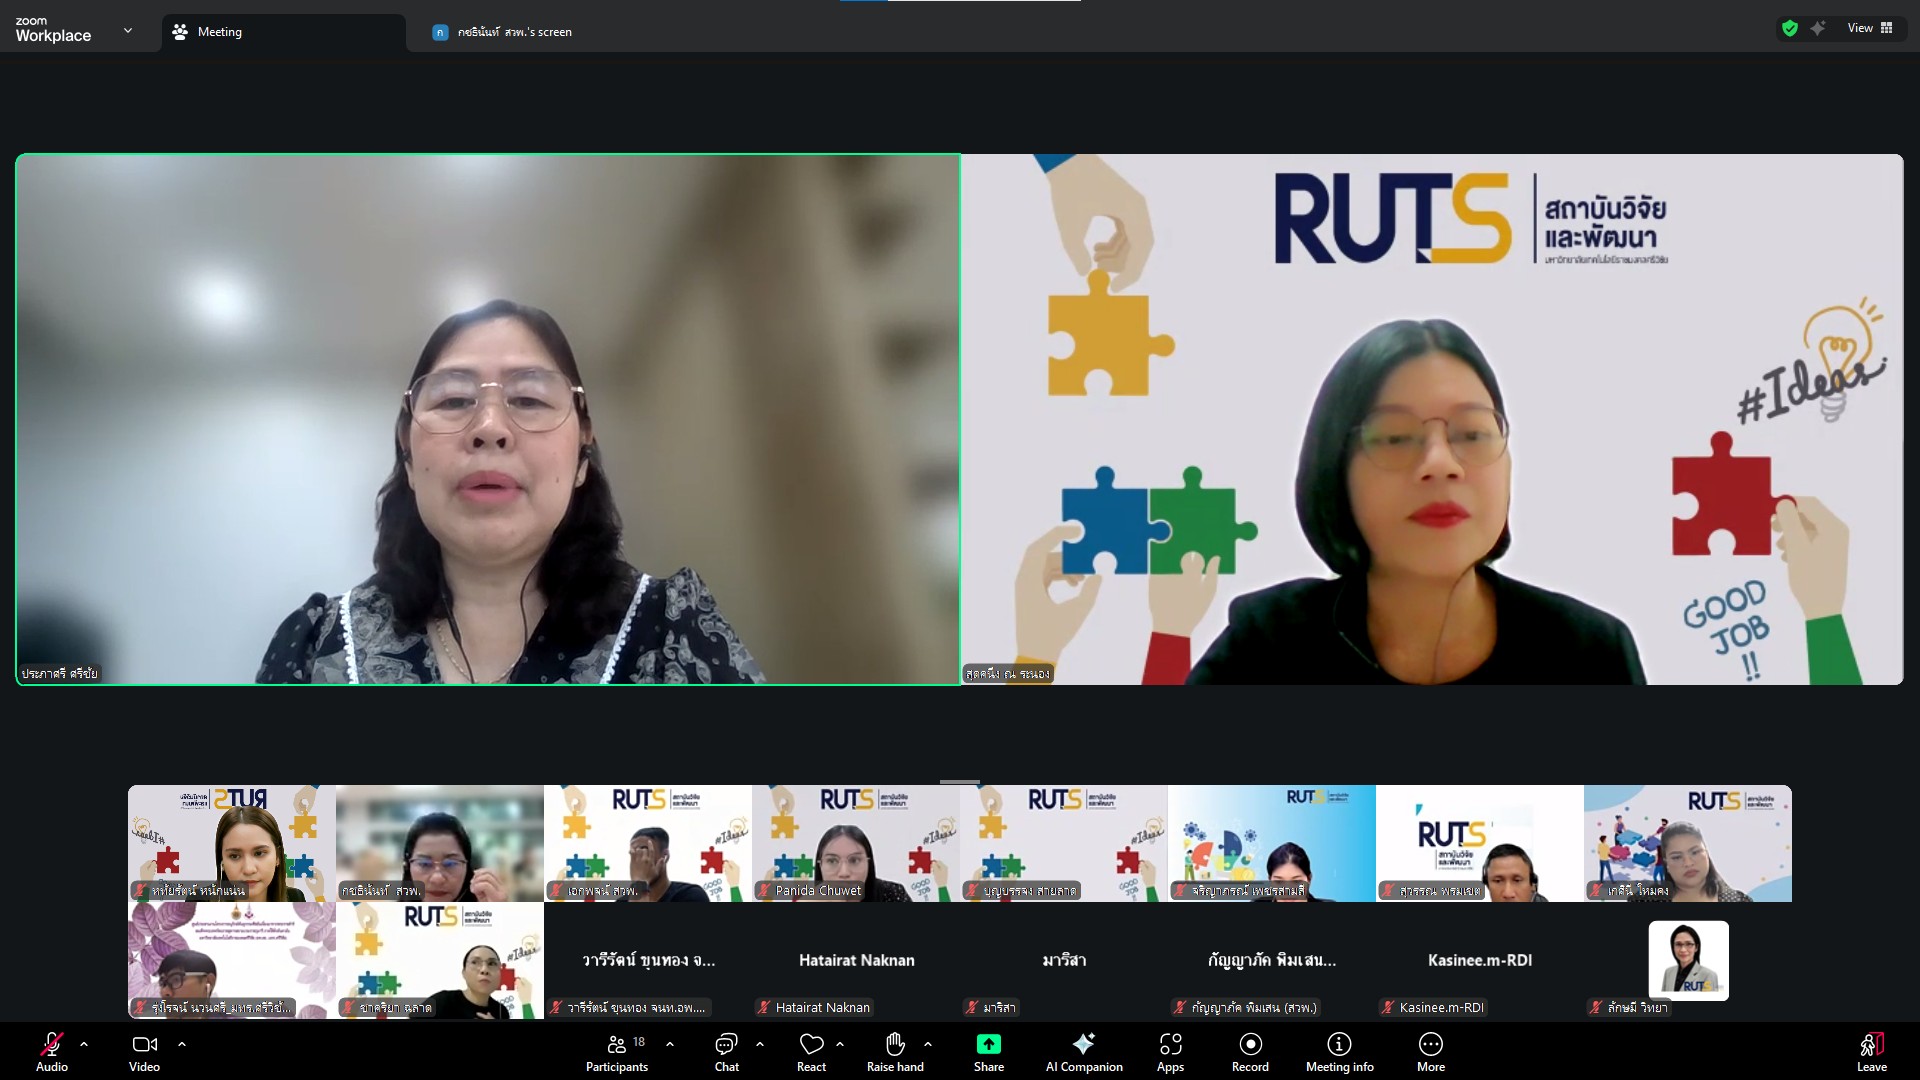Expand audio options arrow next to Audio
This screenshot has height=1080, width=1920.
tap(84, 1044)
